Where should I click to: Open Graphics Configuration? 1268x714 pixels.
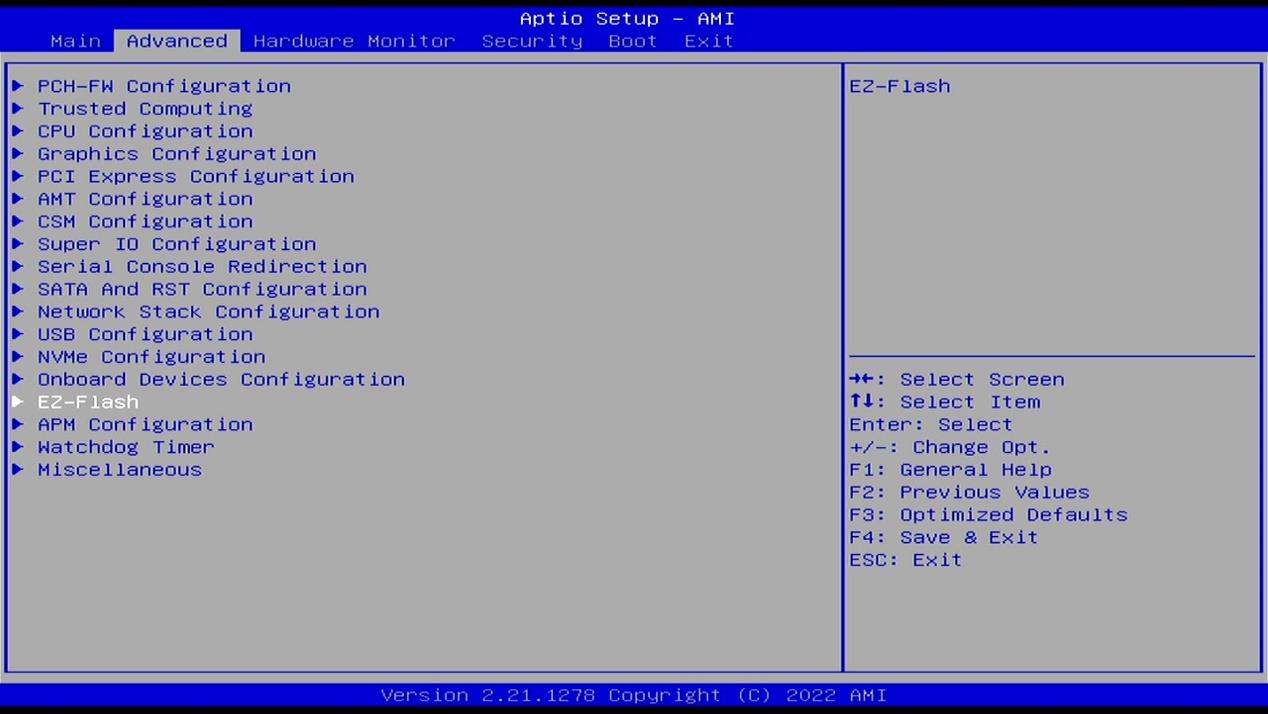(x=176, y=154)
